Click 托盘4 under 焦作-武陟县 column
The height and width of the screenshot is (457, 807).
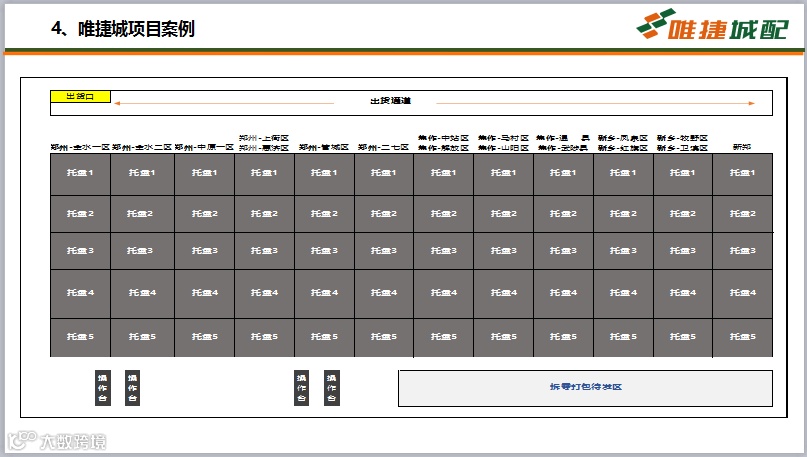(563, 293)
